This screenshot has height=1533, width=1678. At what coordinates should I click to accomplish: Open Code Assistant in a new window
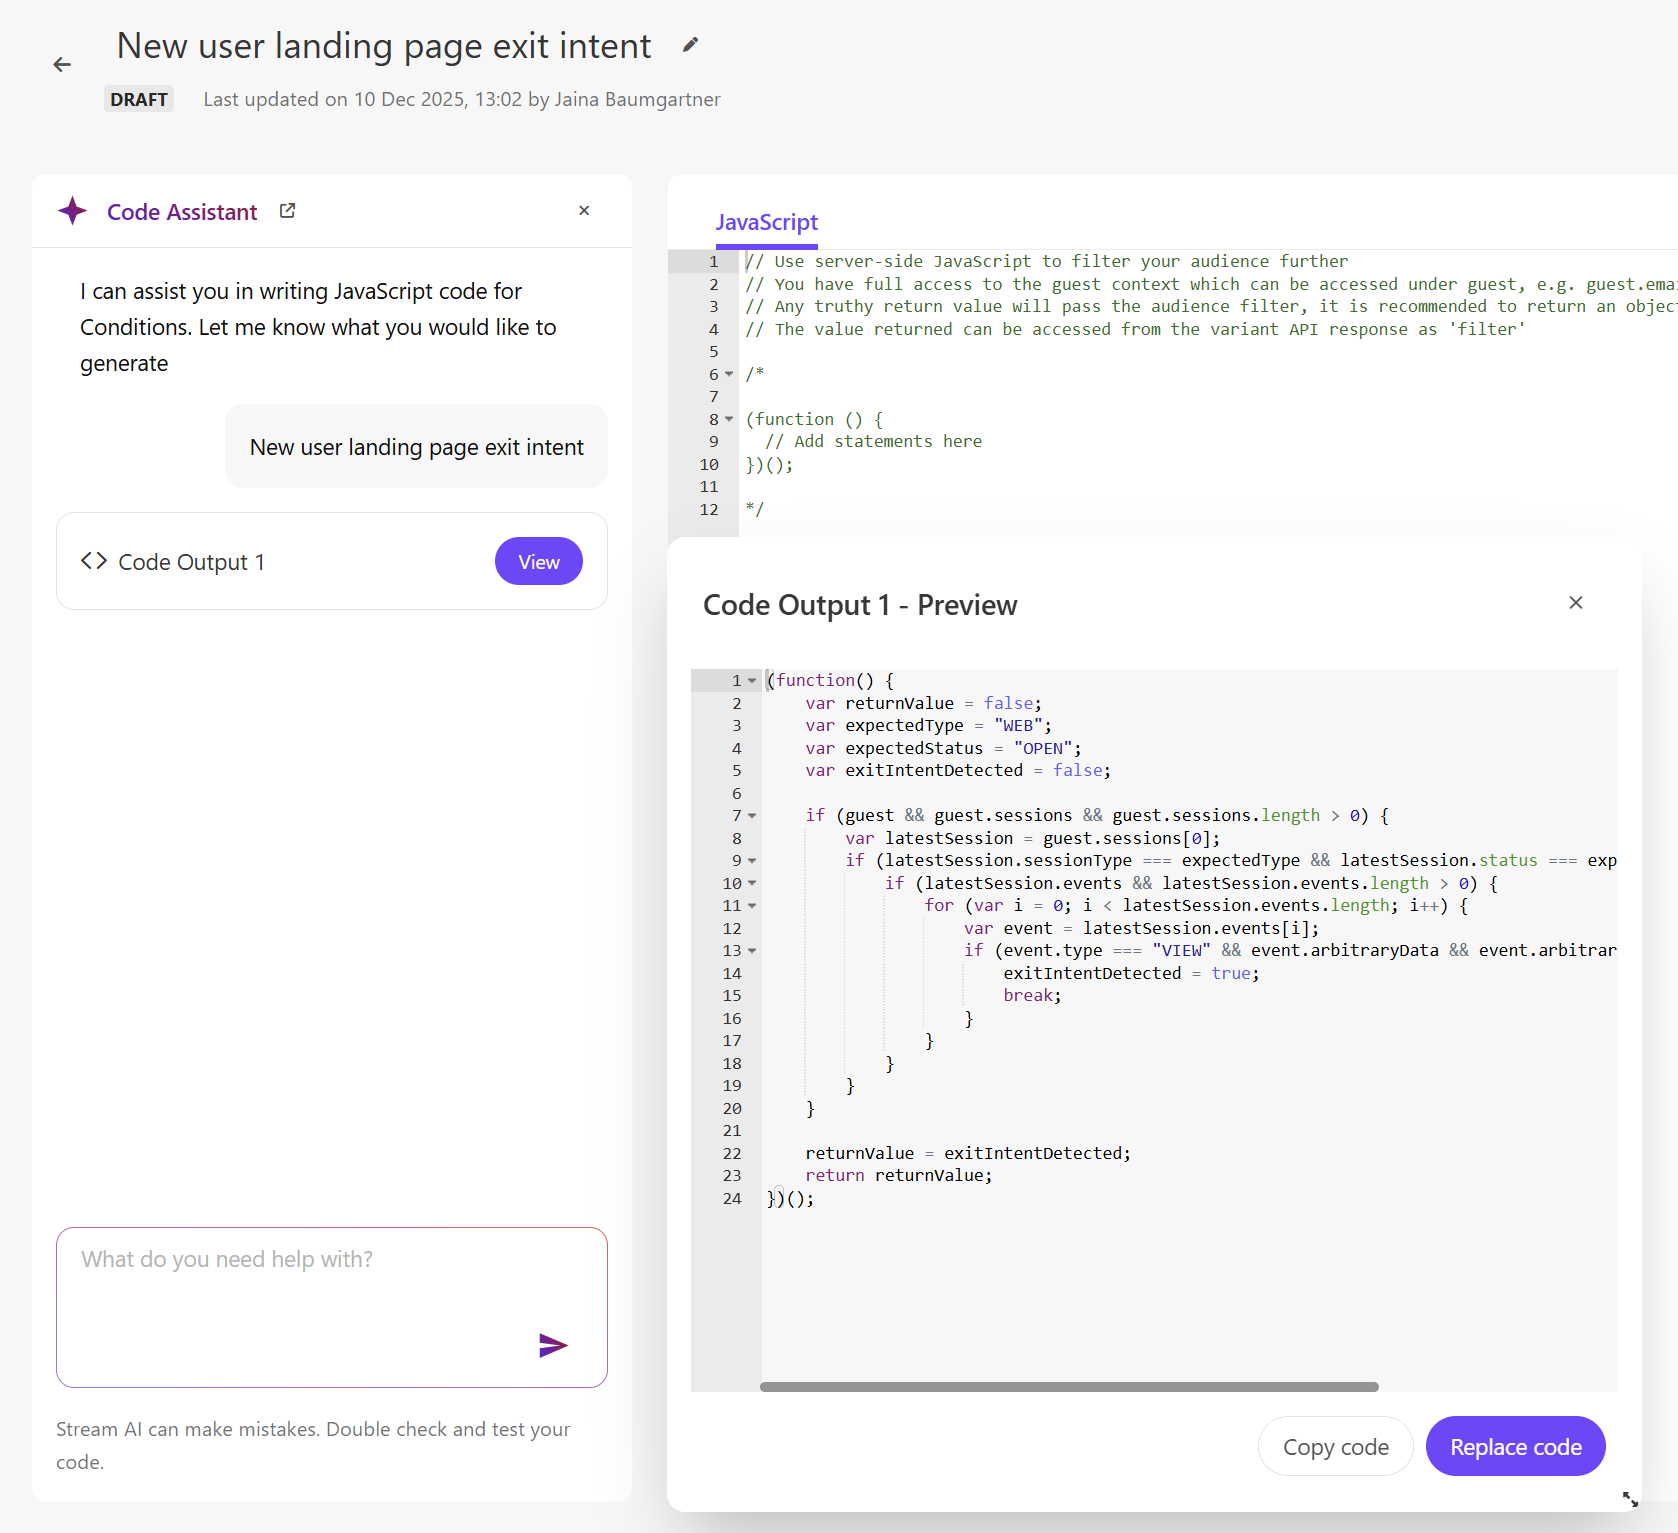(287, 211)
